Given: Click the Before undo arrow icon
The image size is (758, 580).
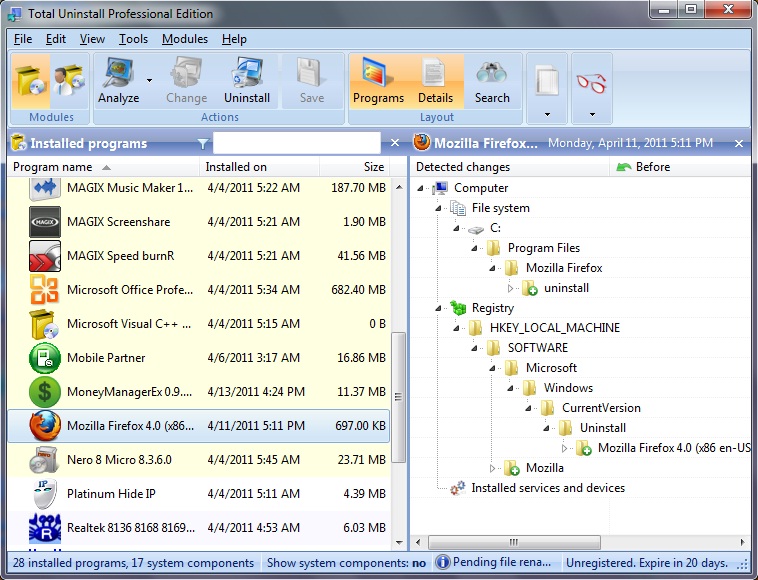Looking at the screenshot, I should 624,167.
